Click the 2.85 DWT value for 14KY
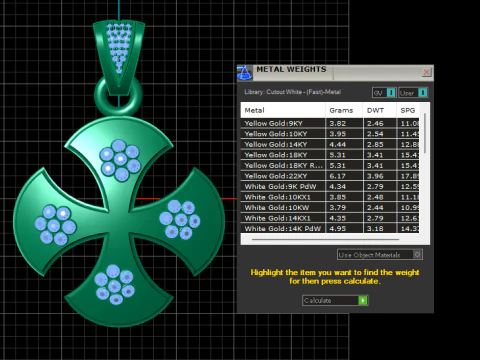This screenshot has width=480, height=360. click(x=375, y=144)
